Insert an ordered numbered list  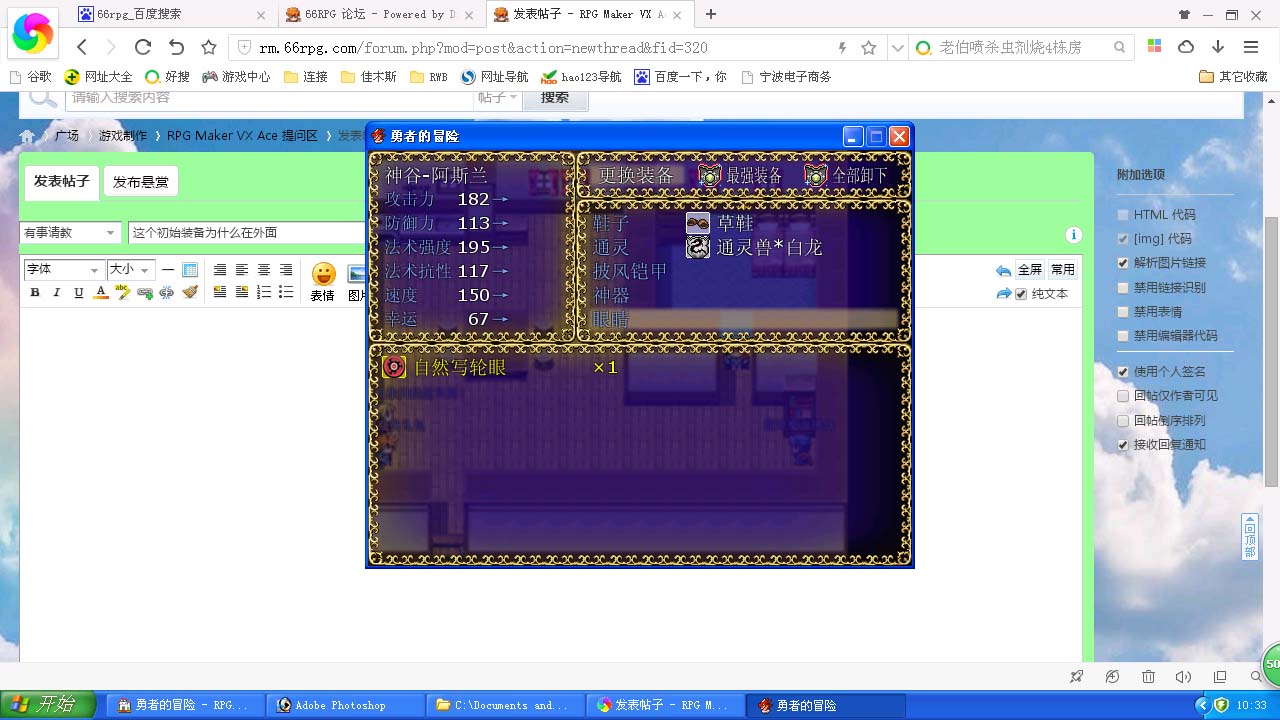pyautogui.click(x=264, y=293)
